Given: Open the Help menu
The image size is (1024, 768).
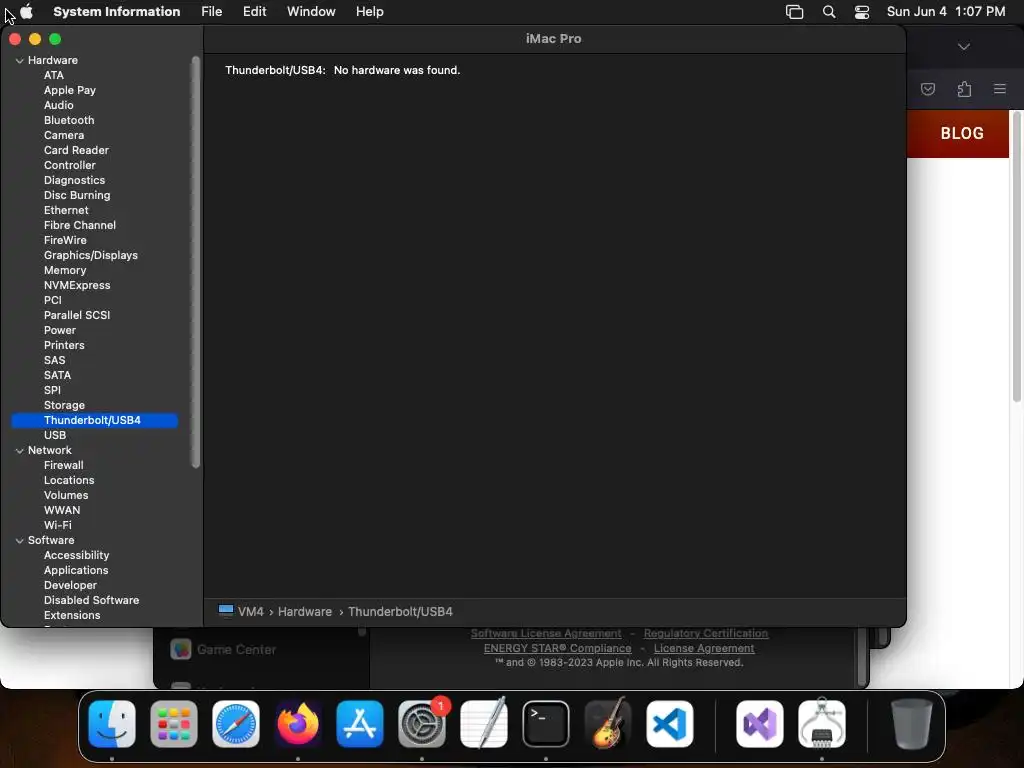Looking at the screenshot, I should click(x=370, y=11).
